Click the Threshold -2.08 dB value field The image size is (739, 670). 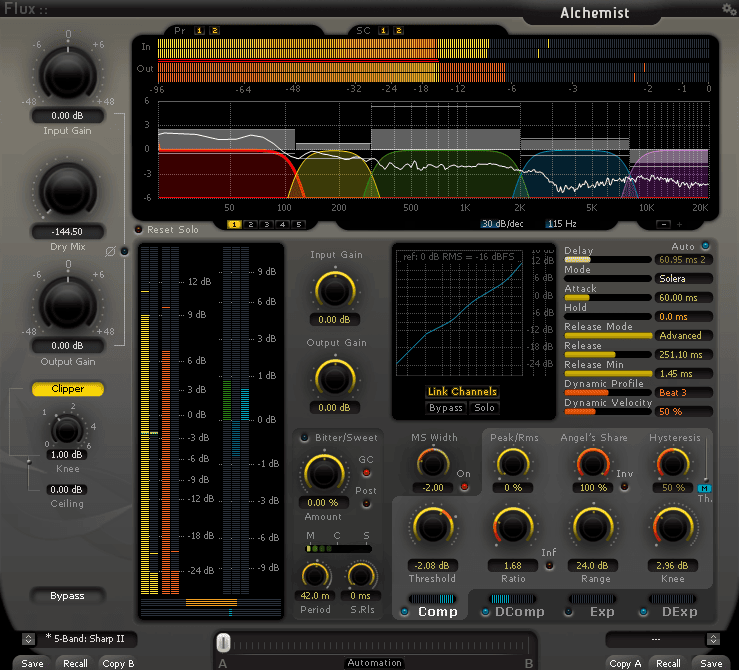[x=432, y=565]
